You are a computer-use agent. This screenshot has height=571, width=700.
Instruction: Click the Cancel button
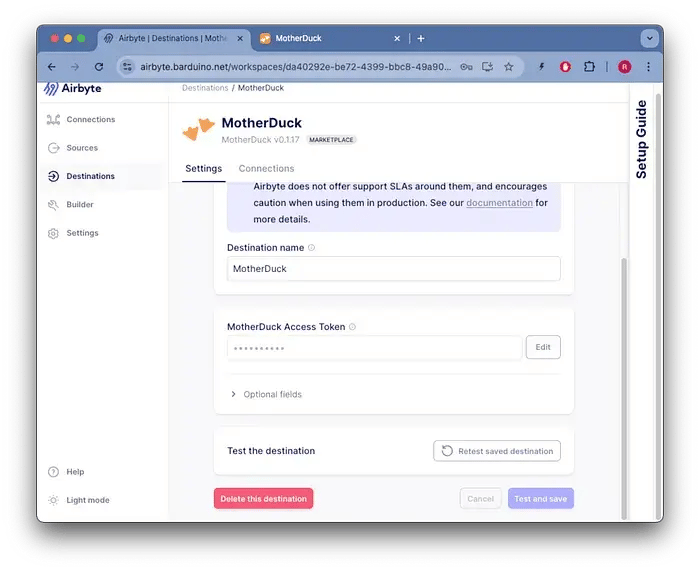click(480, 499)
